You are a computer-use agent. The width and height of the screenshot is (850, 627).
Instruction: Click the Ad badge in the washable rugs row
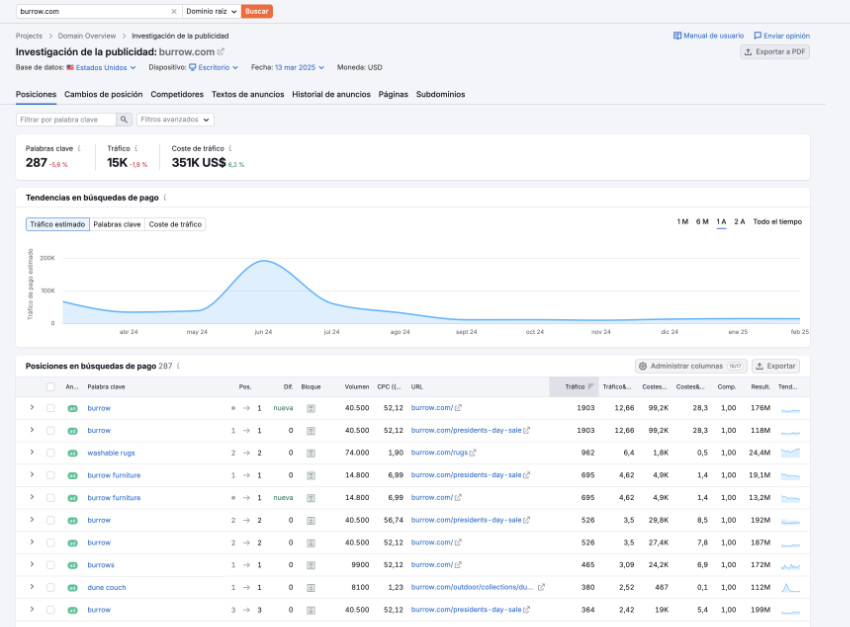point(72,453)
